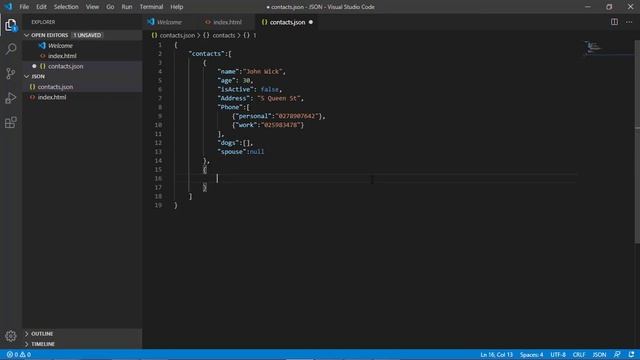Click the errors and warnings status indicator
Image resolution: width=640 pixels, height=360 pixels.
pos(19,355)
